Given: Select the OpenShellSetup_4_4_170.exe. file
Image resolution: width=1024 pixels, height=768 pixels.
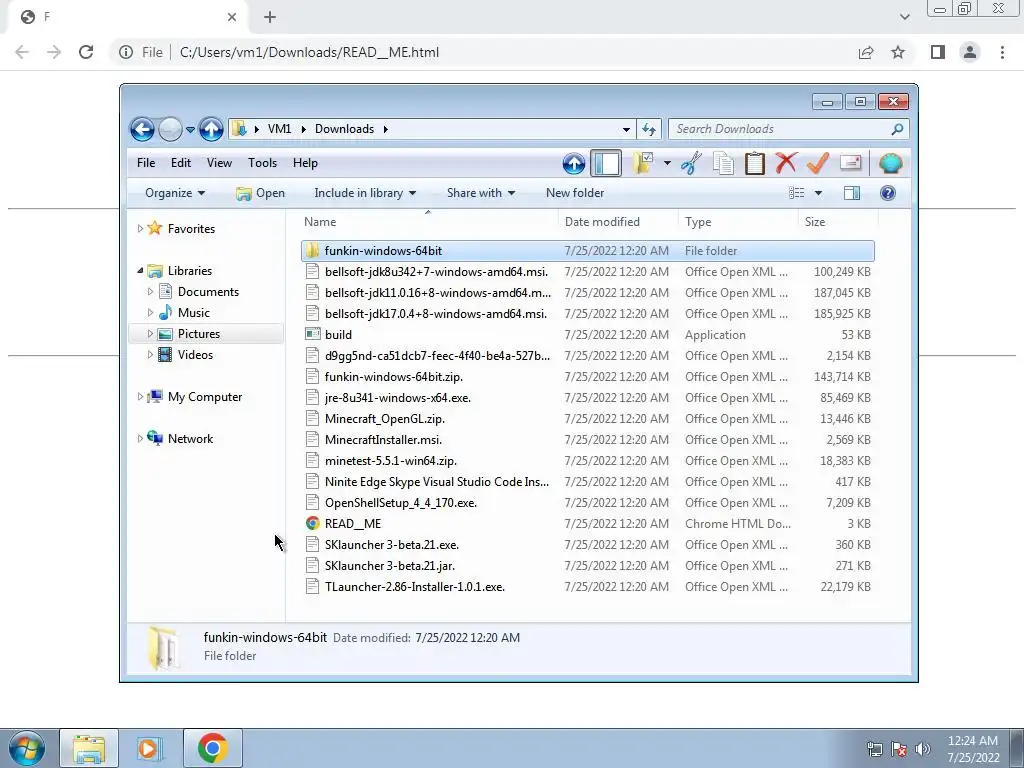Looking at the screenshot, I should 588,503.
